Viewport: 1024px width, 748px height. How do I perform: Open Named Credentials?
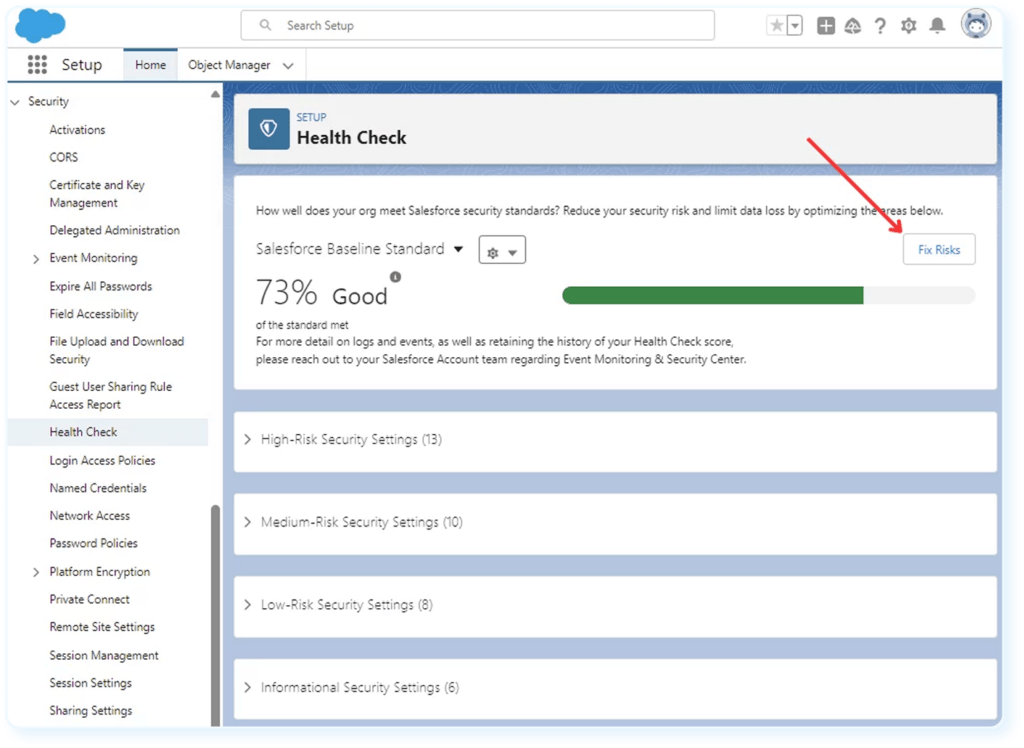click(x=98, y=488)
